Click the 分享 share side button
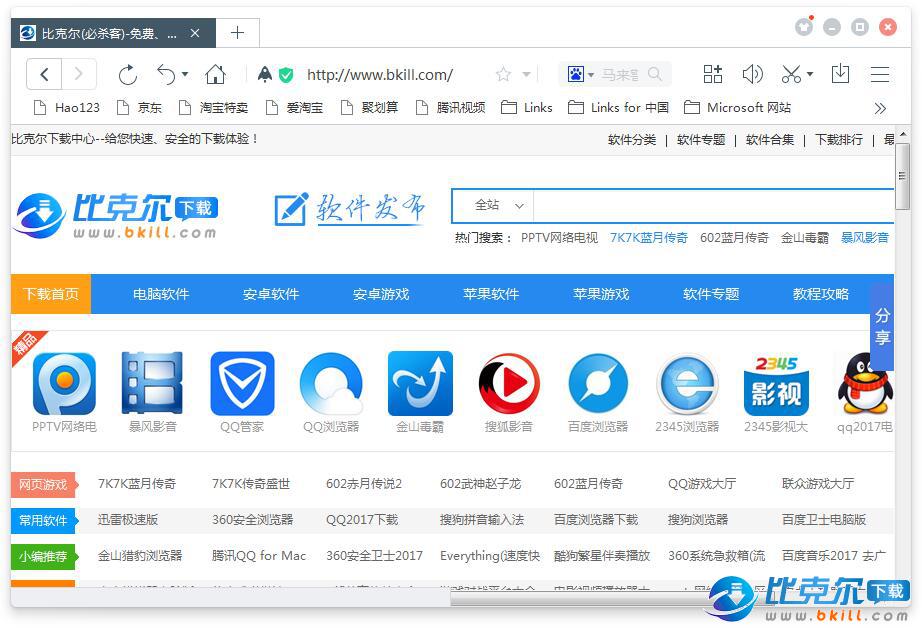922x628 pixels. (x=882, y=326)
